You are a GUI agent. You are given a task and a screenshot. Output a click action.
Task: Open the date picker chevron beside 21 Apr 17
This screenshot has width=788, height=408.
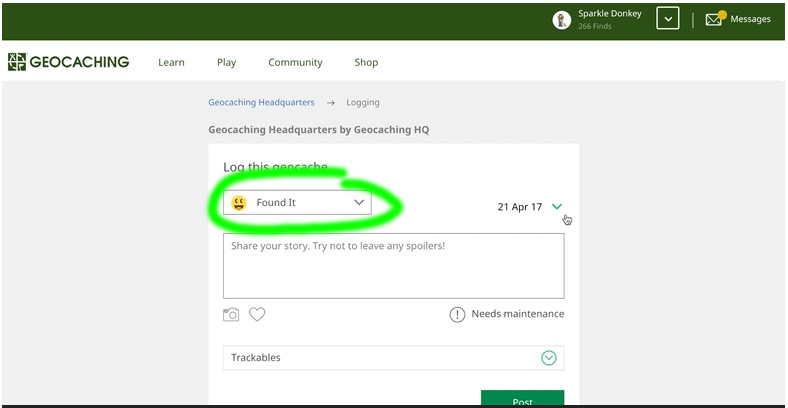[557, 207]
